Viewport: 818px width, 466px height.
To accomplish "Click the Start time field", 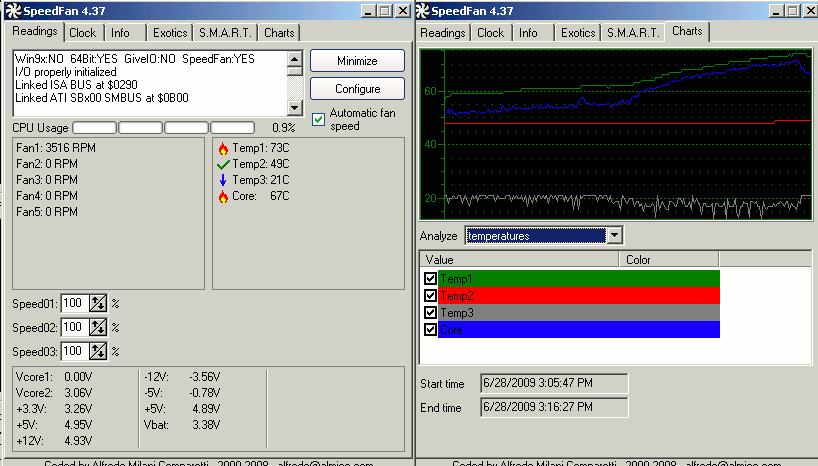I will [x=554, y=383].
